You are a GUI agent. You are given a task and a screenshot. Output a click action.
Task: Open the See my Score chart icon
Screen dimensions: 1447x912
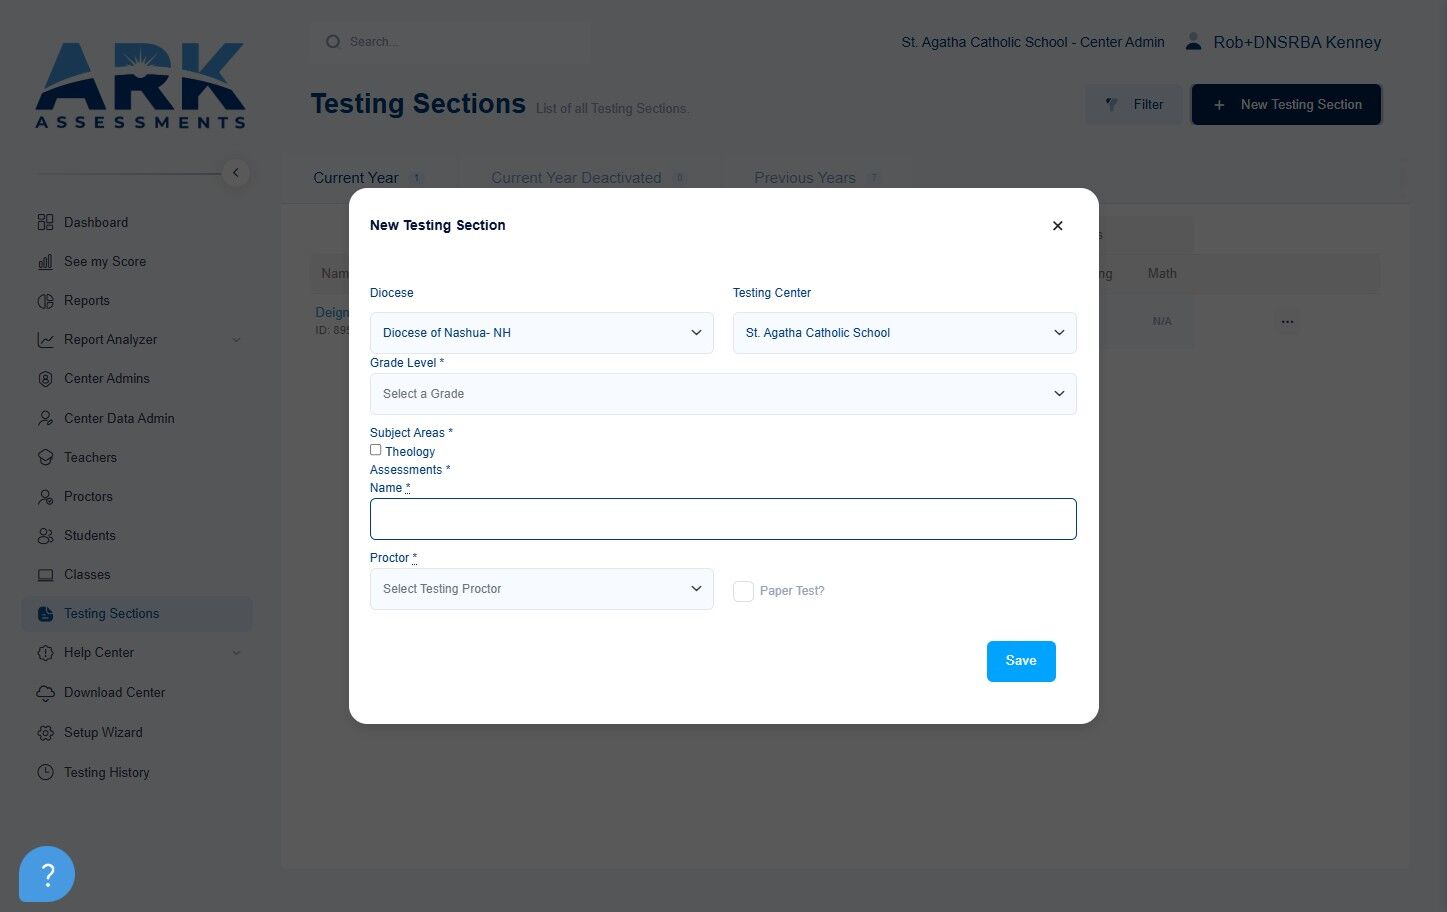pyautogui.click(x=45, y=262)
